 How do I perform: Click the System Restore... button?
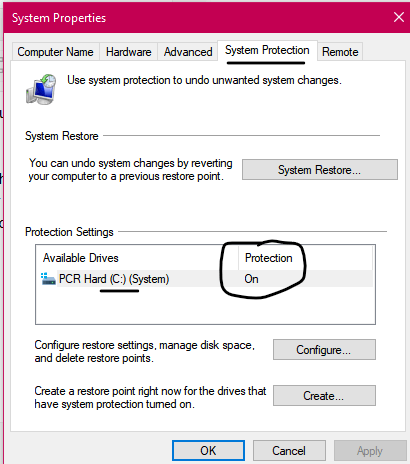point(320,170)
